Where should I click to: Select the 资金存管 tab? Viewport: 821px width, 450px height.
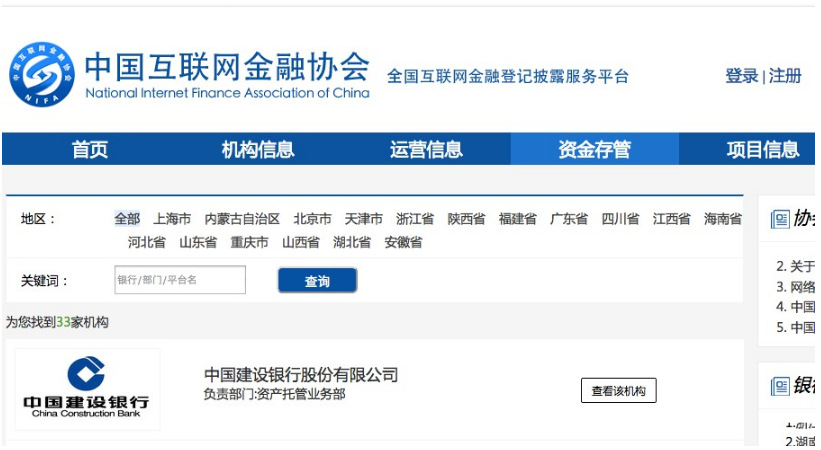[595, 149]
